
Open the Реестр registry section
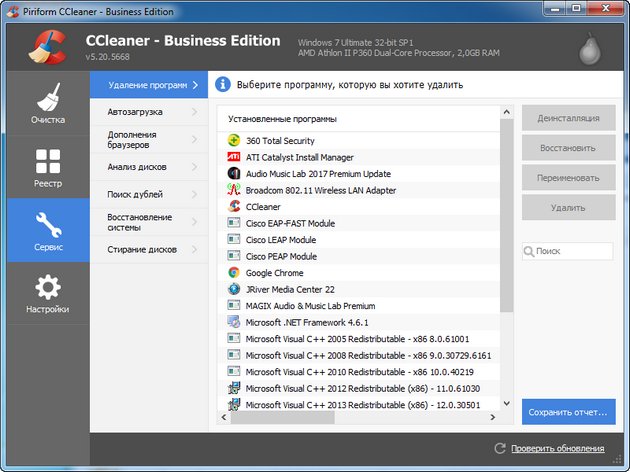pos(47,169)
